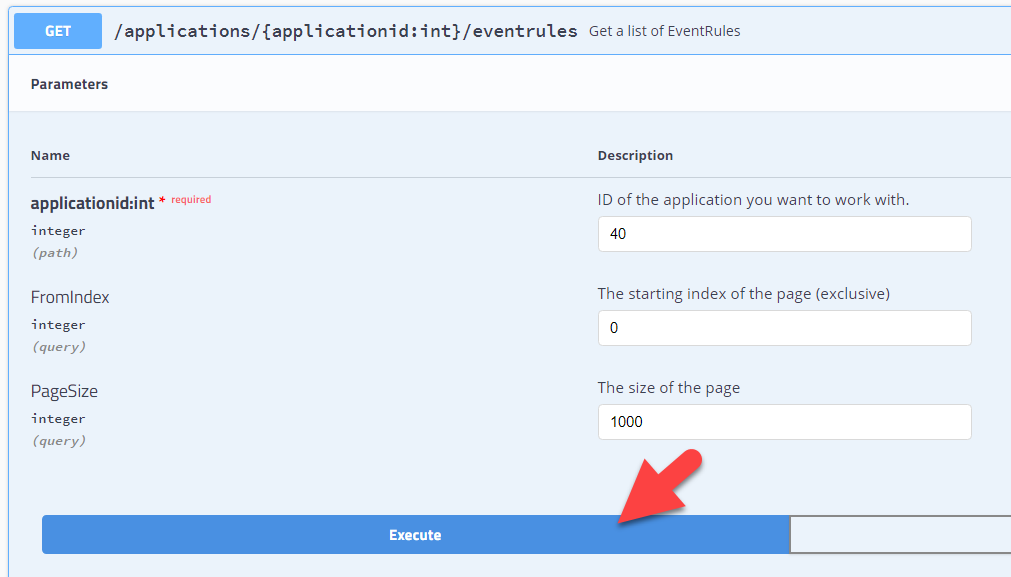1011x577 pixels.
Task: Collapse the /applications/{applicationid:int}/eventrules endpoint path
Action: [346, 31]
